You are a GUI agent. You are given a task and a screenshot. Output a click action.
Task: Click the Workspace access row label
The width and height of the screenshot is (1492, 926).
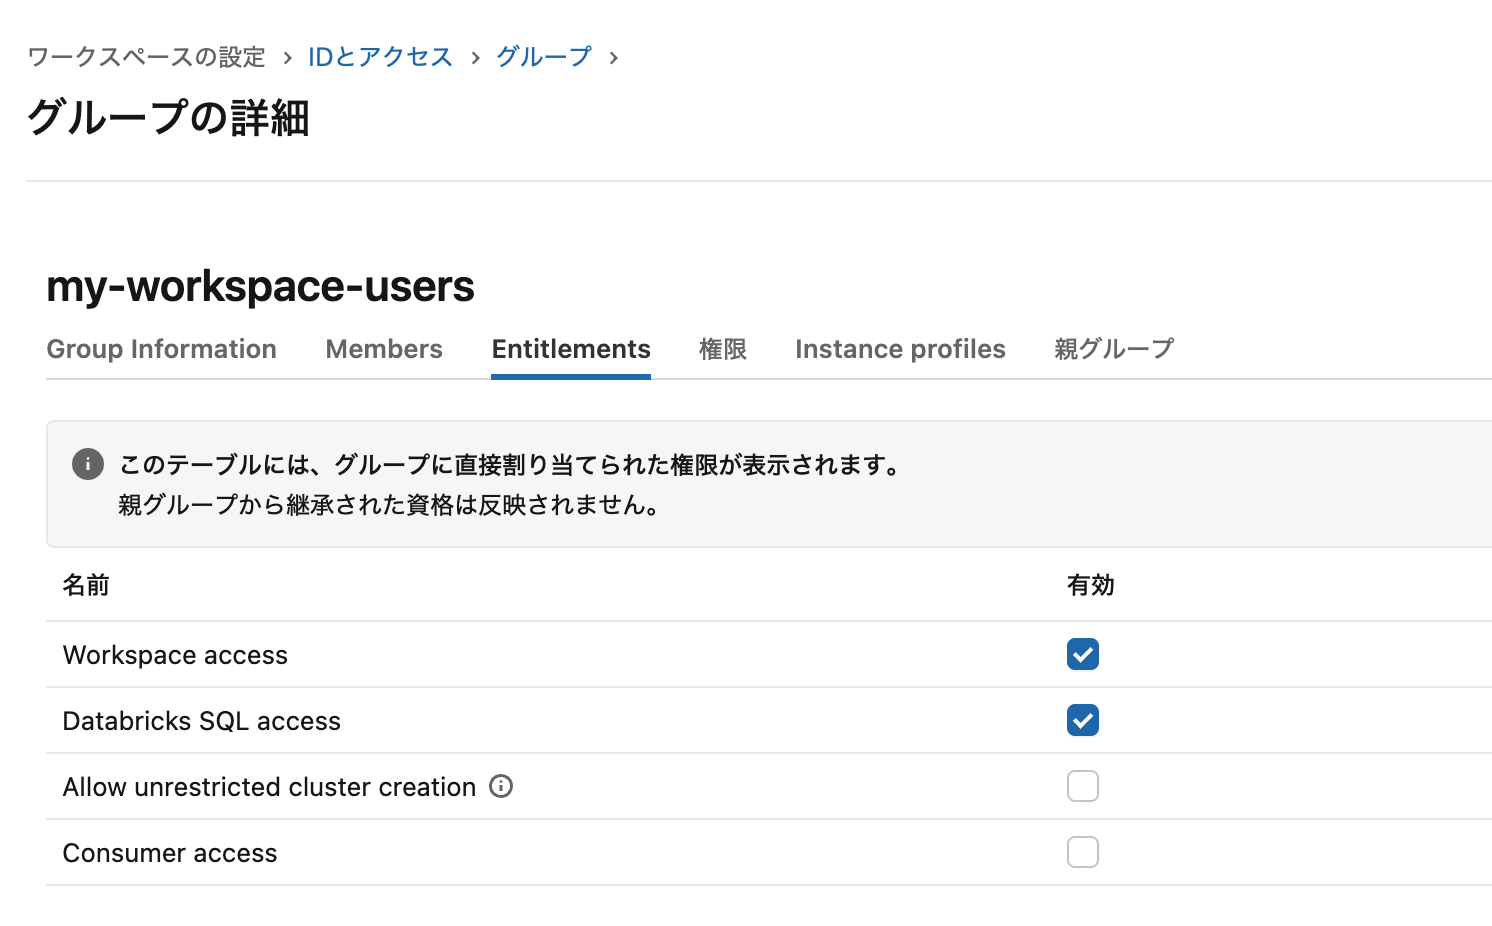pyautogui.click(x=175, y=654)
